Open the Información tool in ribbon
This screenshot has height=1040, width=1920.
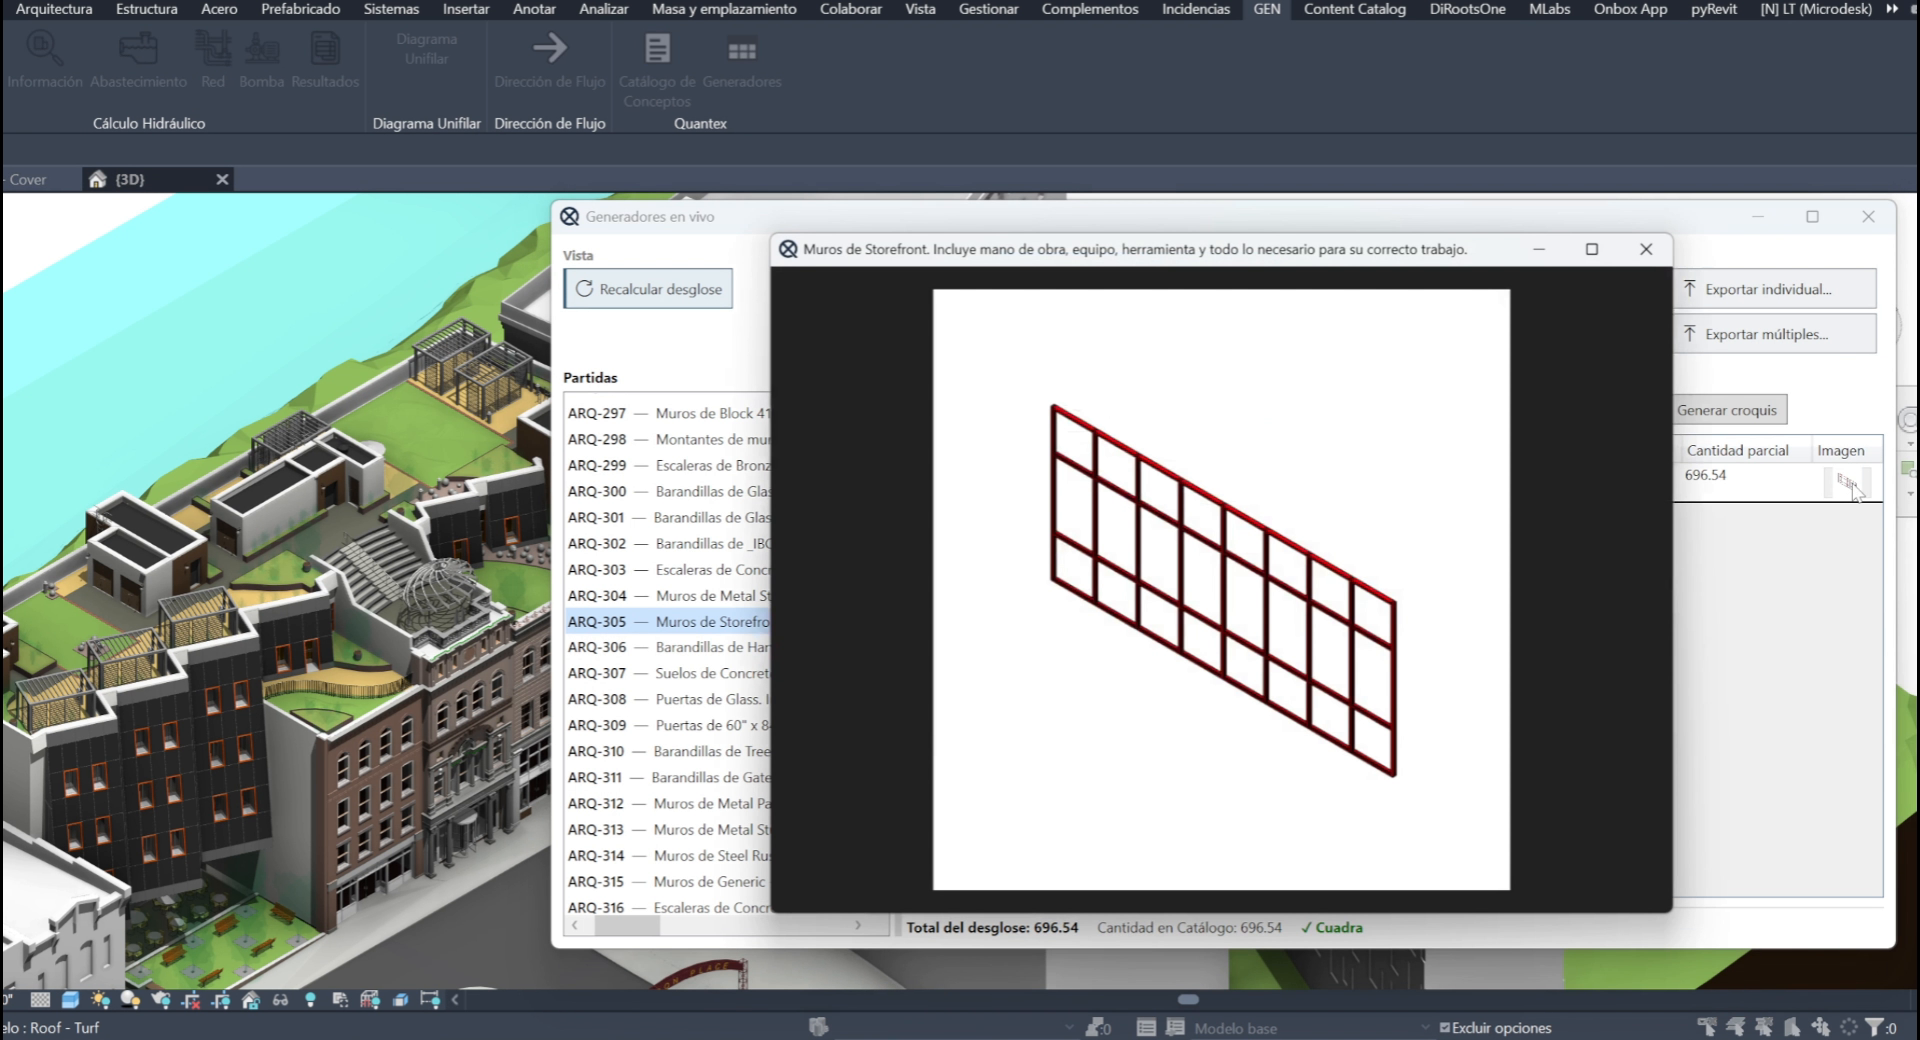(44, 62)
